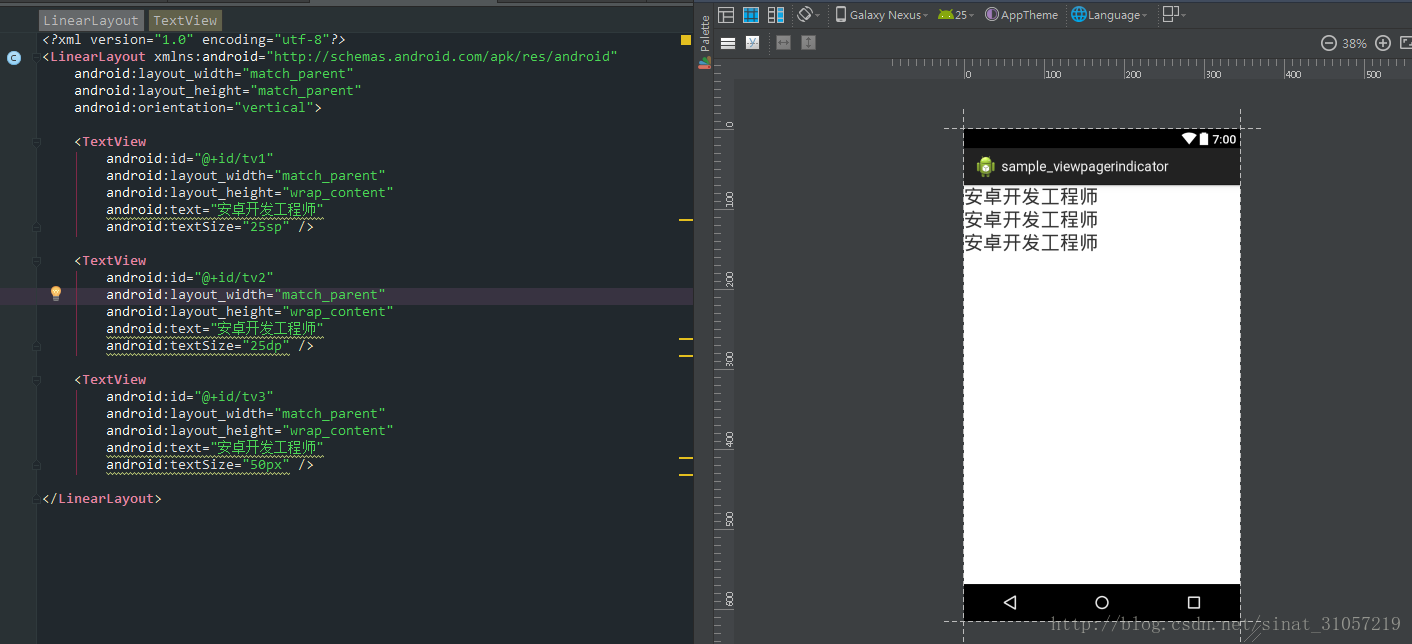Click the textSize="25sp" attribute line
Screen dimensions: 1412x644
tap(210, 227)
